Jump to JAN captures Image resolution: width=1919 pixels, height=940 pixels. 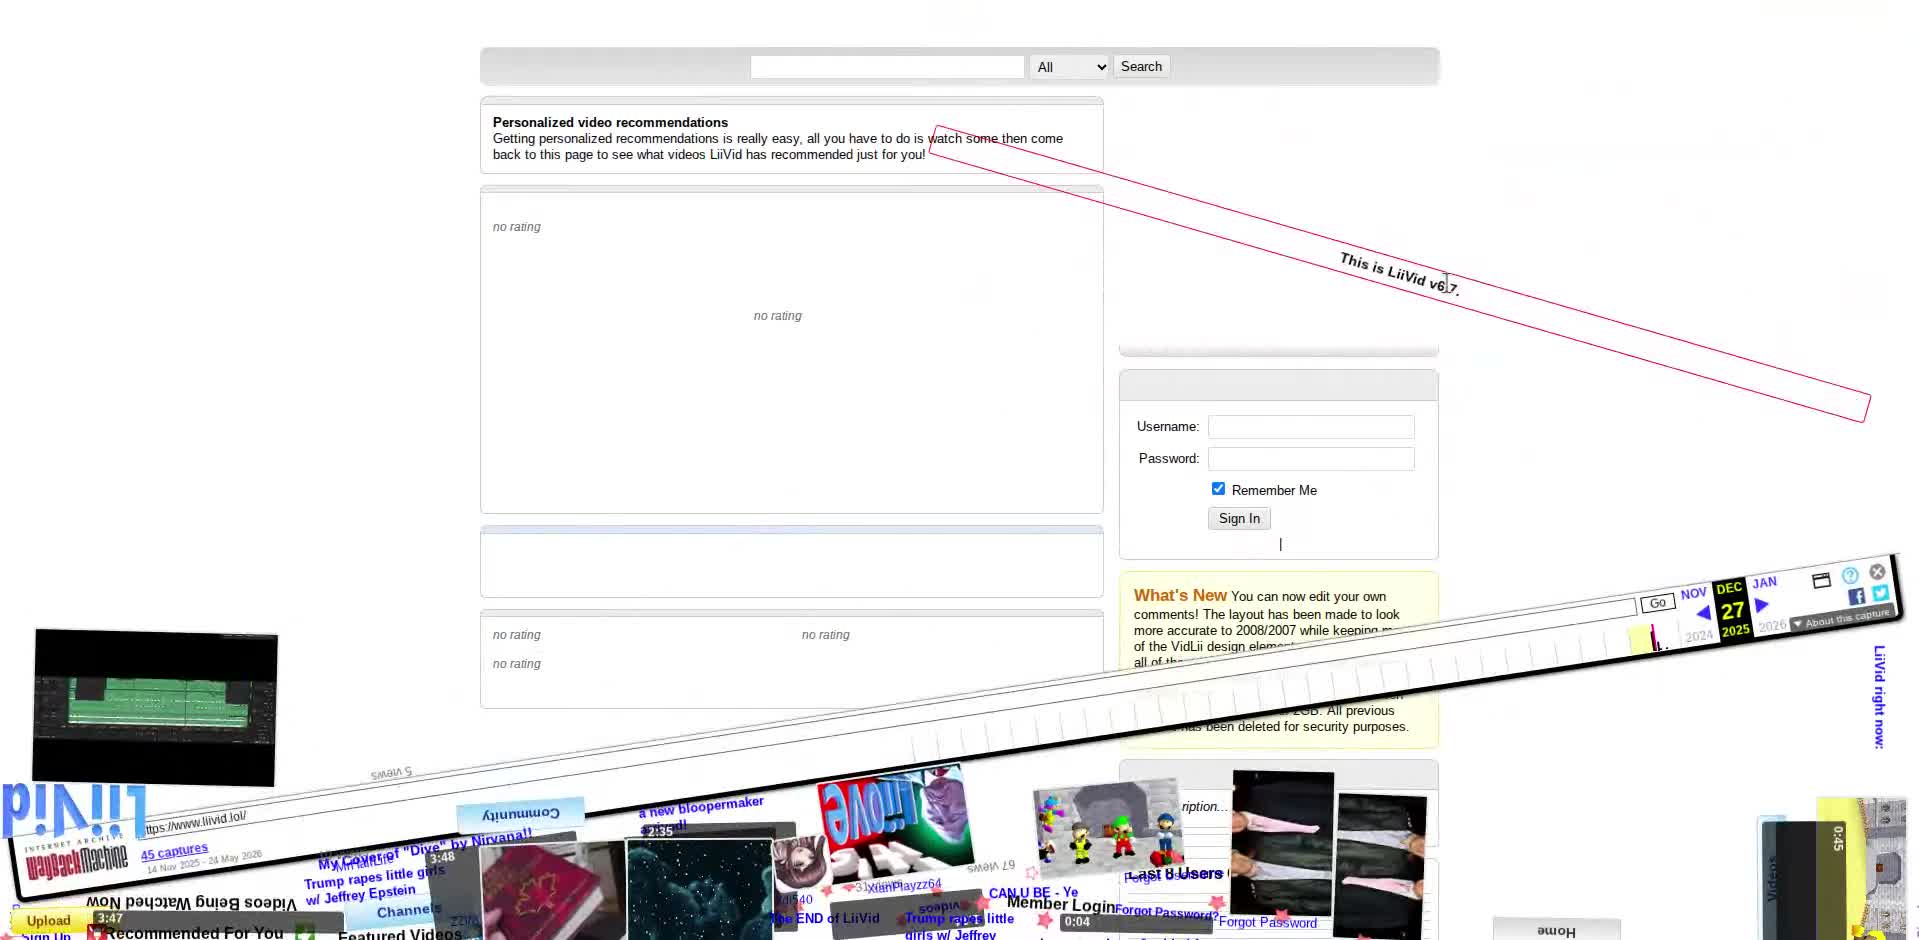tap(1764, 583)
